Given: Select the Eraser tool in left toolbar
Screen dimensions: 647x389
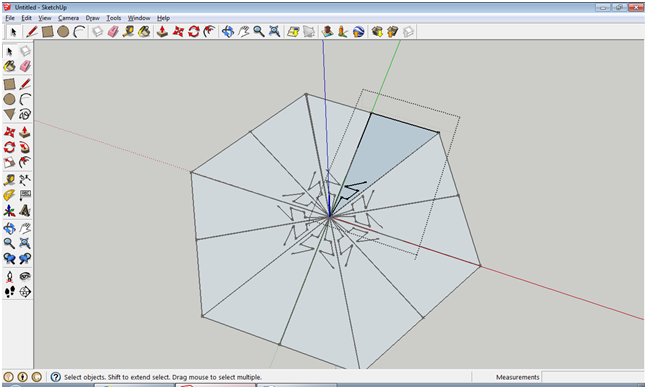Looking at the screenshot, I should point(25,66).
